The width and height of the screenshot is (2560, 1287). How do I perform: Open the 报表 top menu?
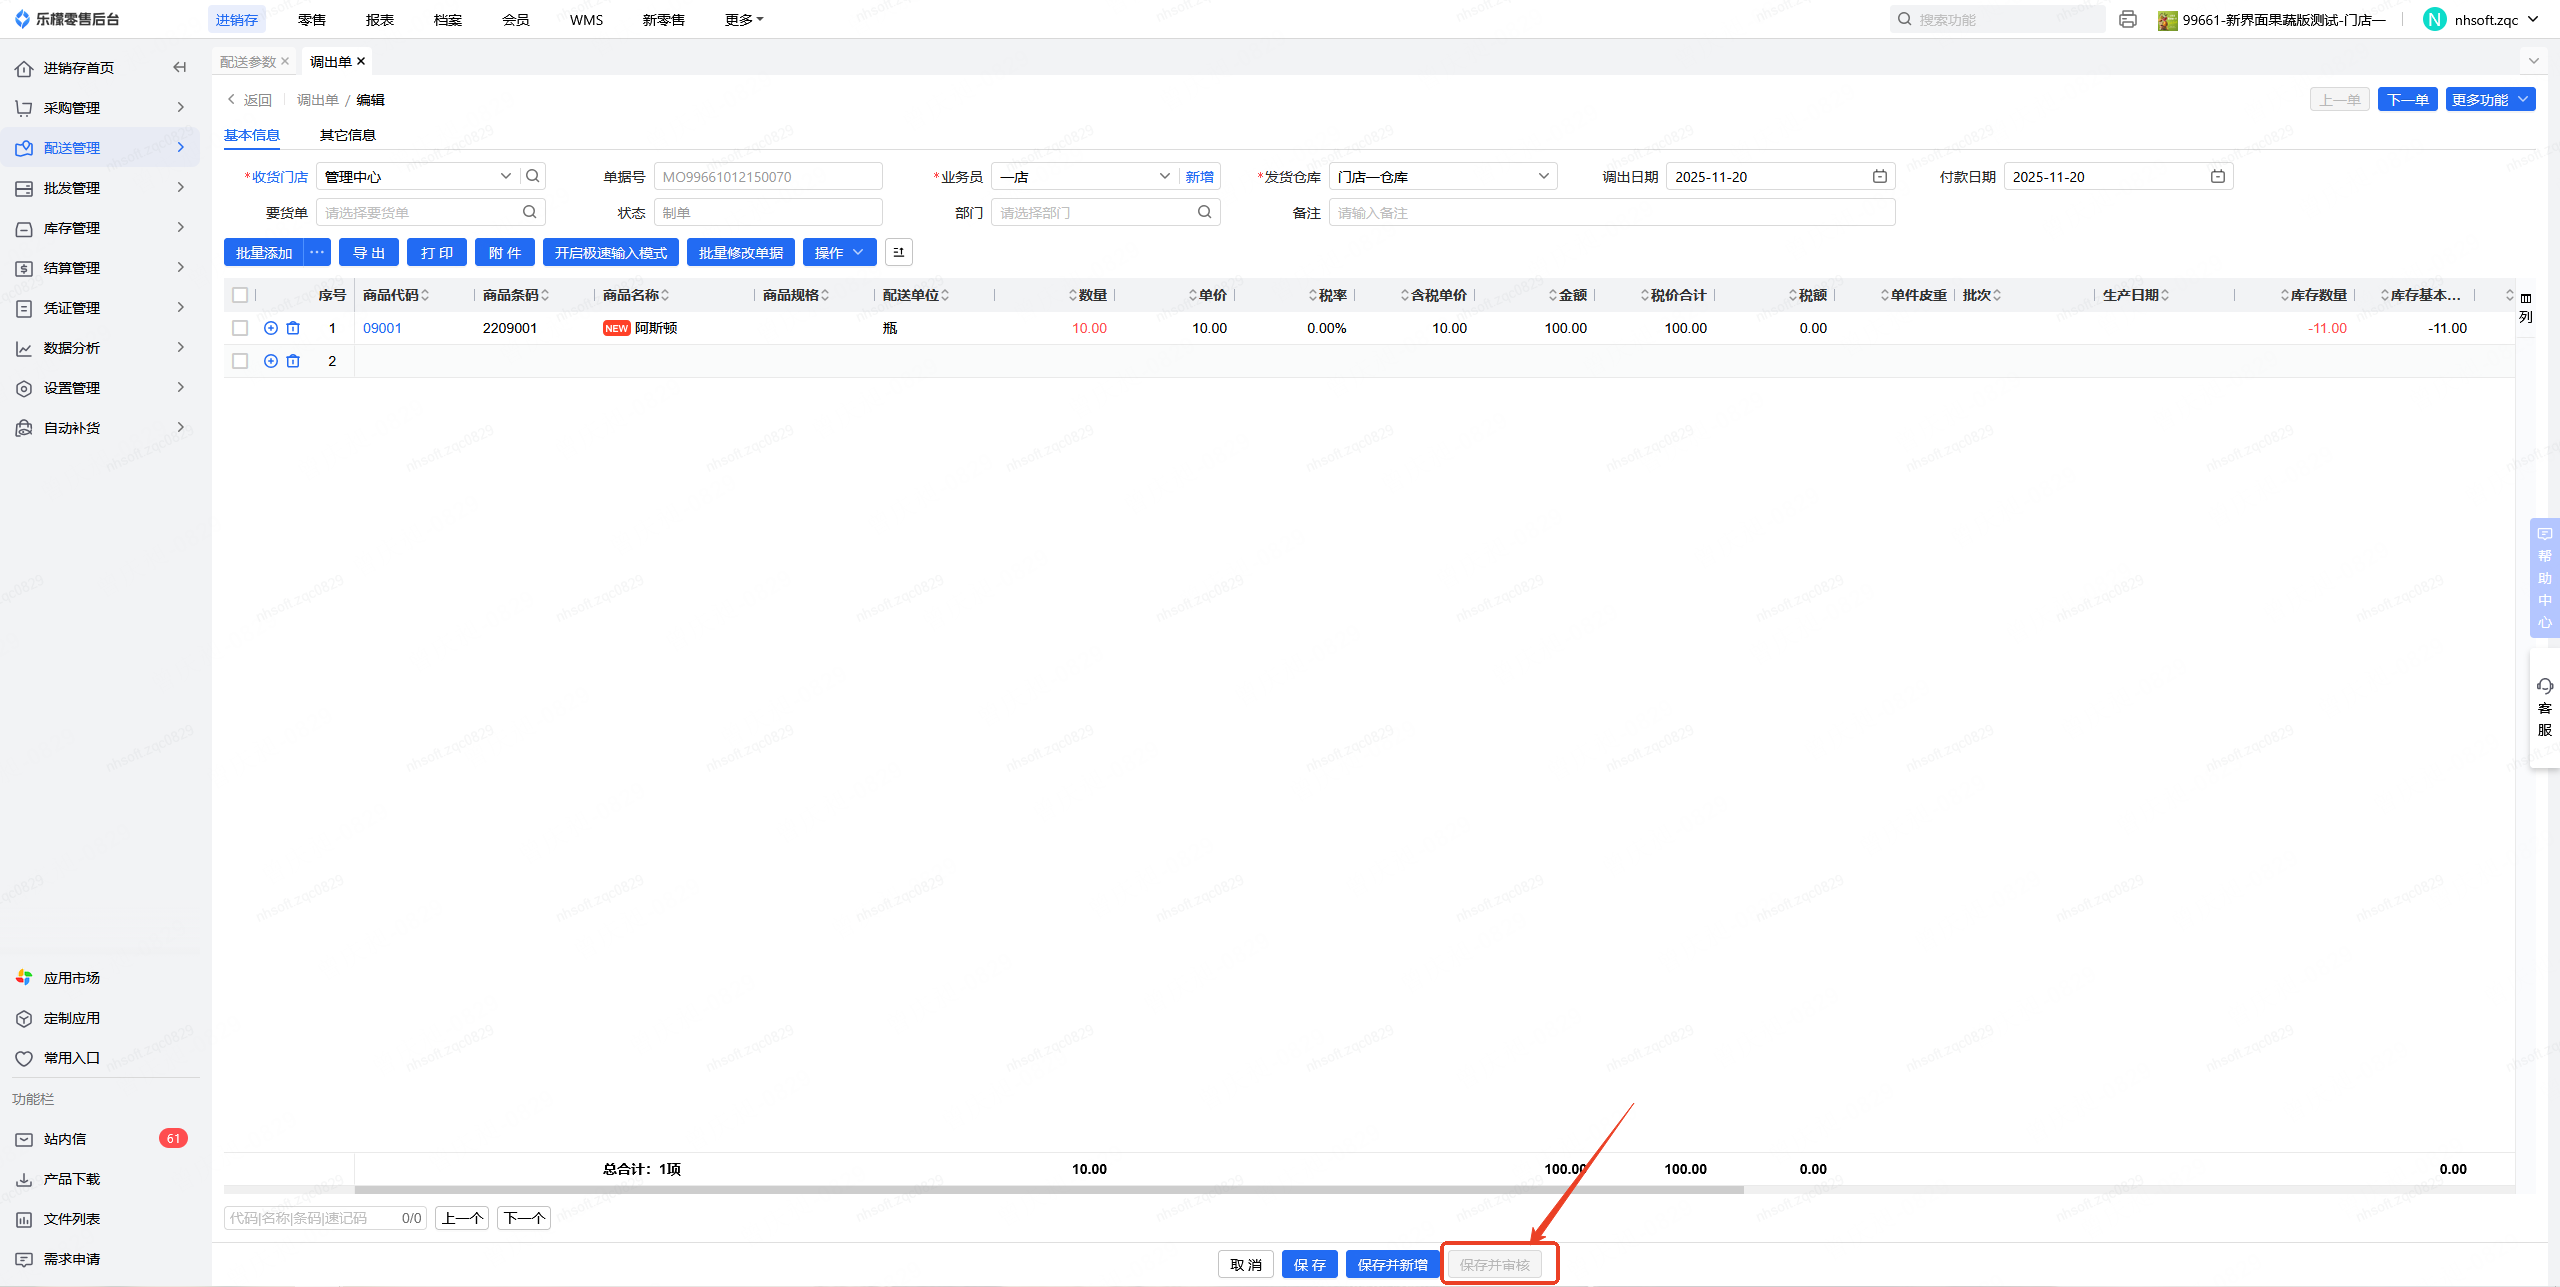click(x=379, y=19)
